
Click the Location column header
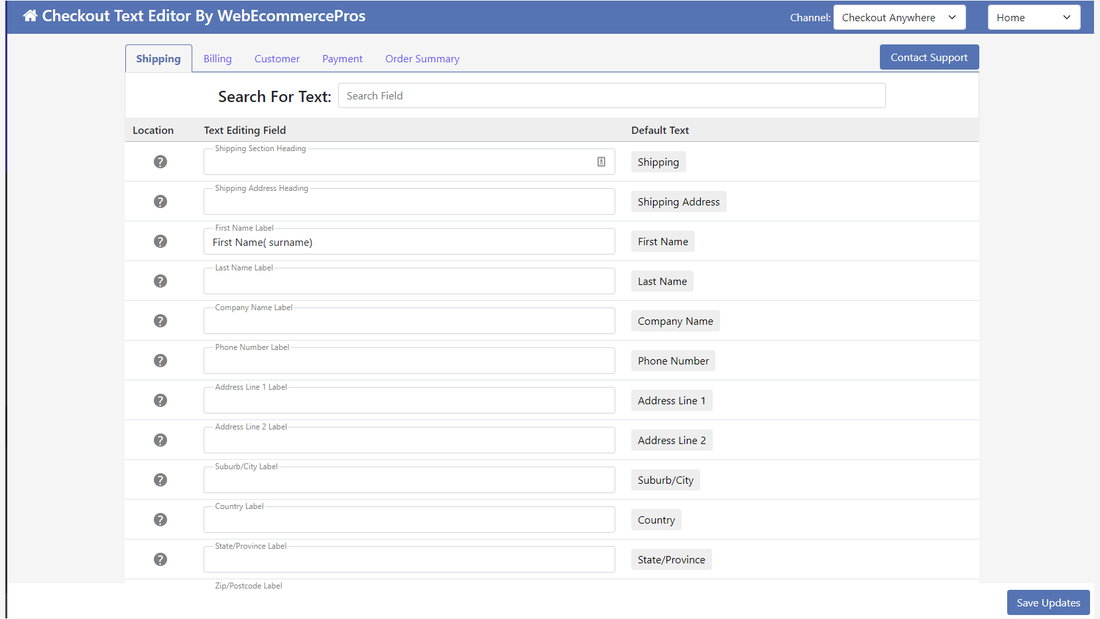tap(153, 130)
